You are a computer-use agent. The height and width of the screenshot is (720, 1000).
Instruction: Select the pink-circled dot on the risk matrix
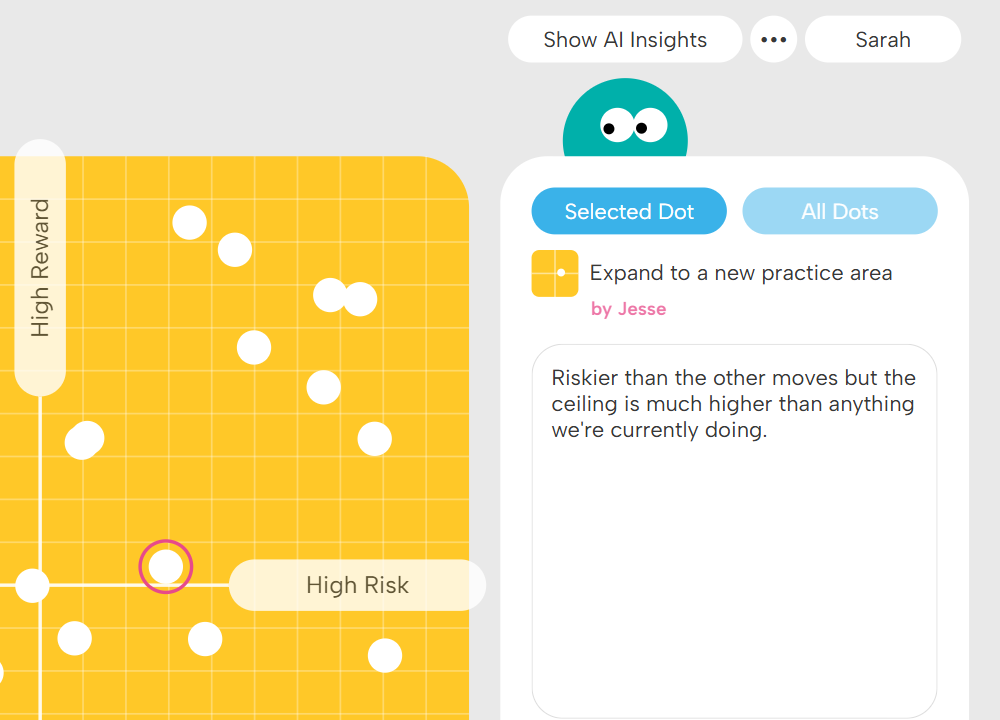click(166, 566)
